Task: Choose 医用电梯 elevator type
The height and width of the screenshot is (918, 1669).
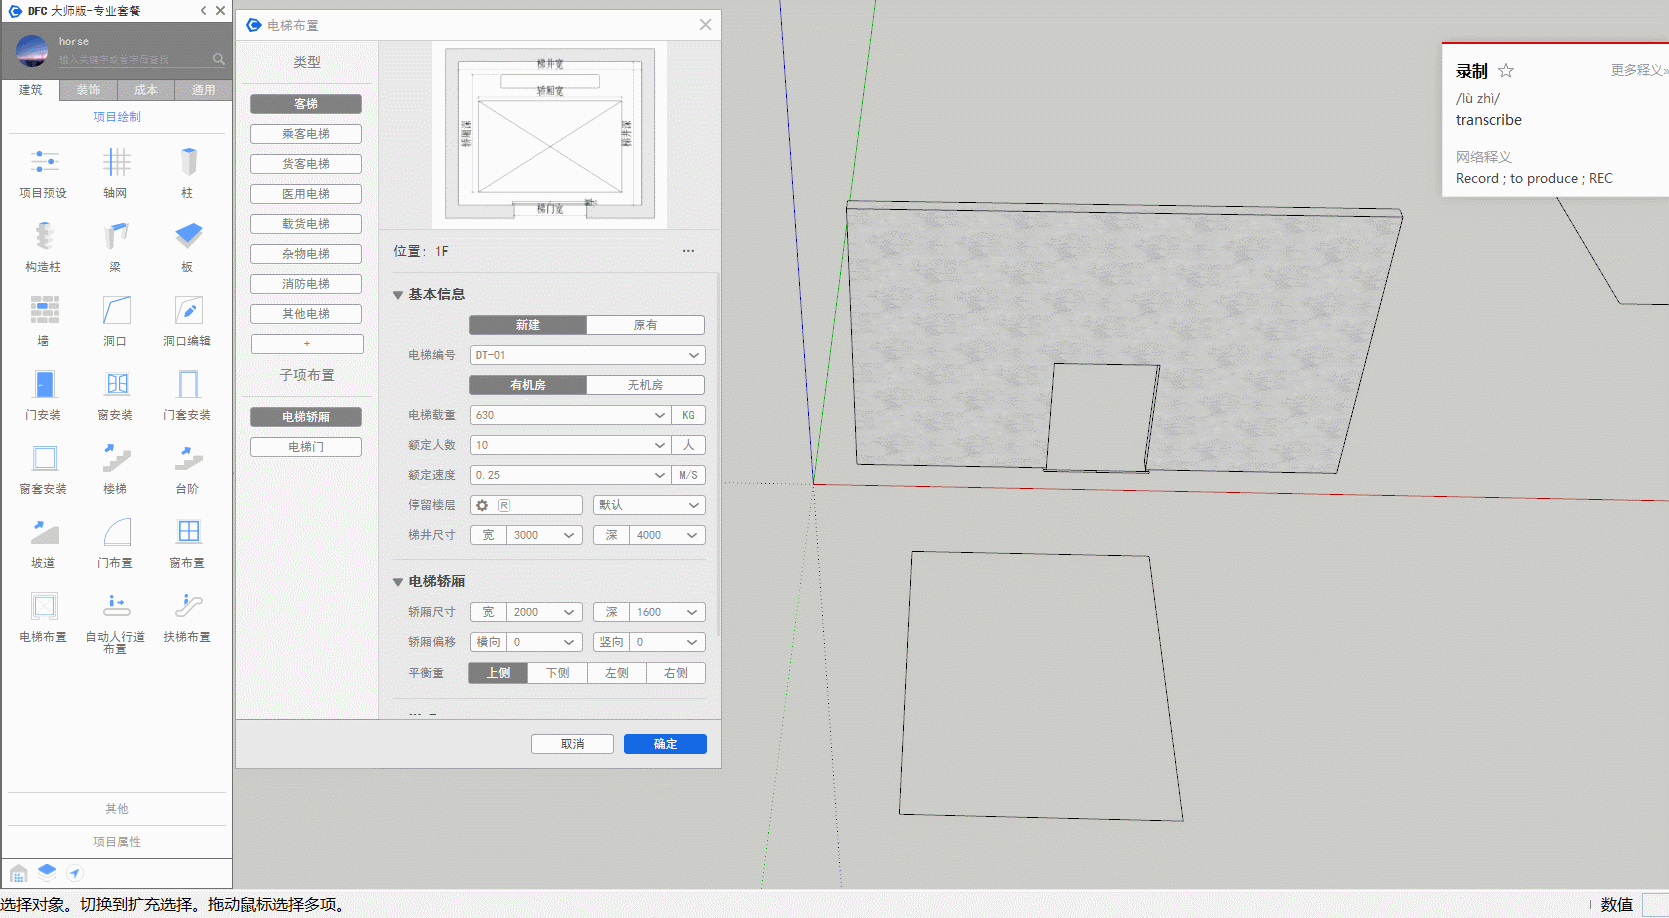Action: 306,194
